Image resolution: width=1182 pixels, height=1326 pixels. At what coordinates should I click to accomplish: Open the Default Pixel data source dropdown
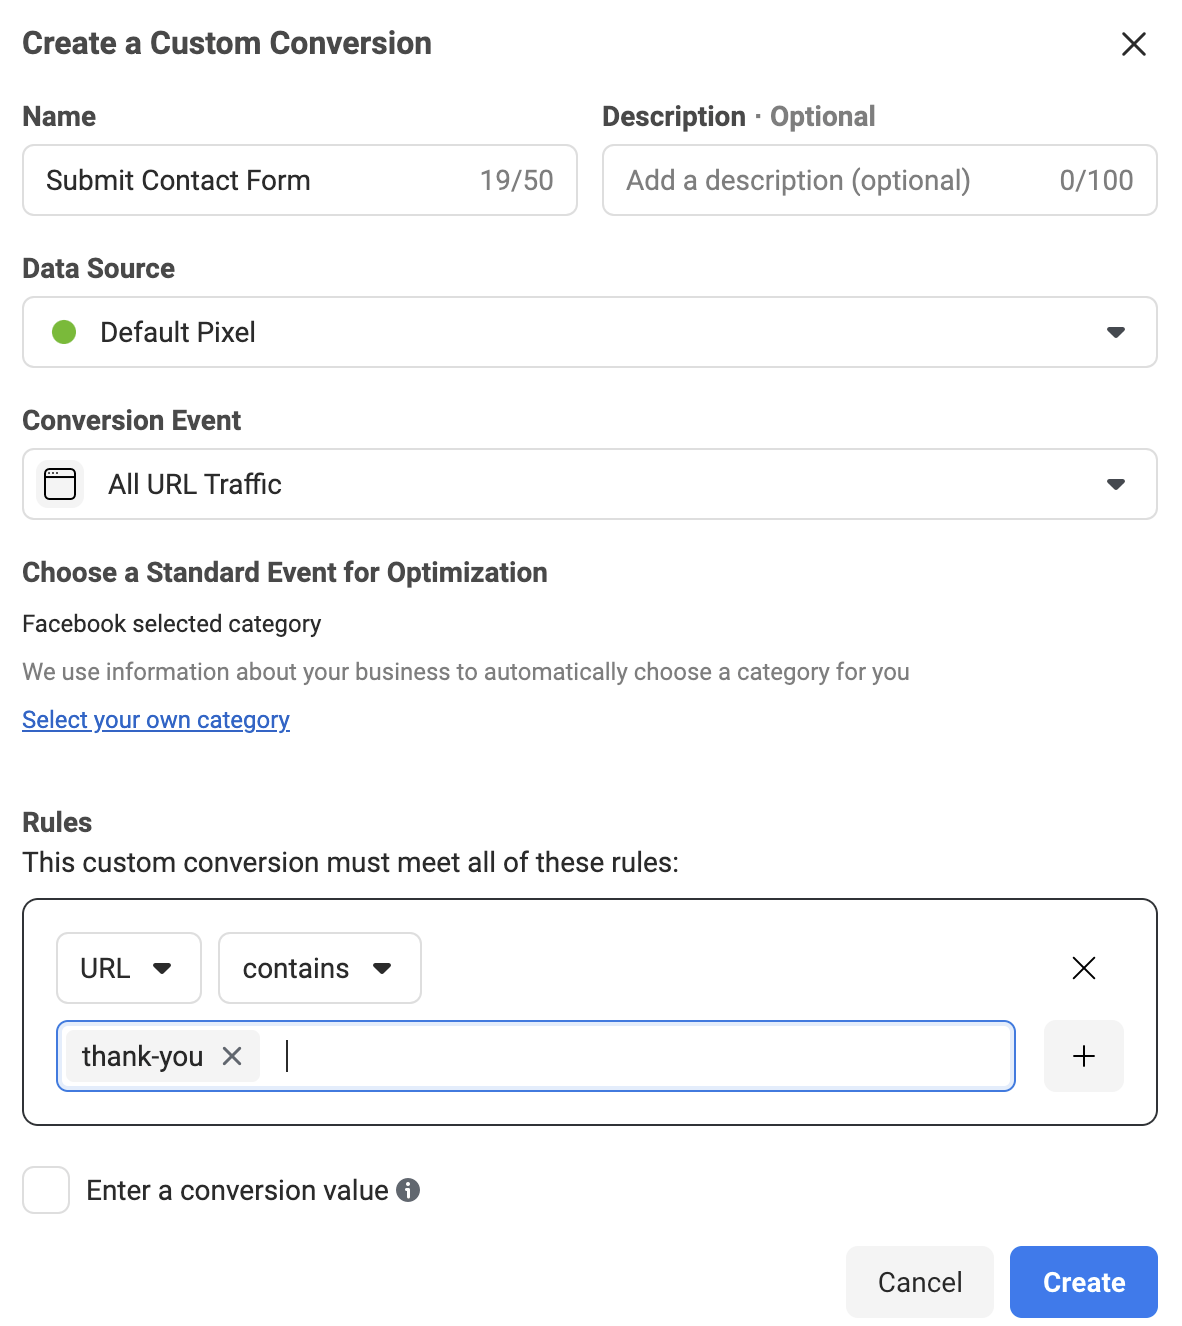(x=589, y=332)
